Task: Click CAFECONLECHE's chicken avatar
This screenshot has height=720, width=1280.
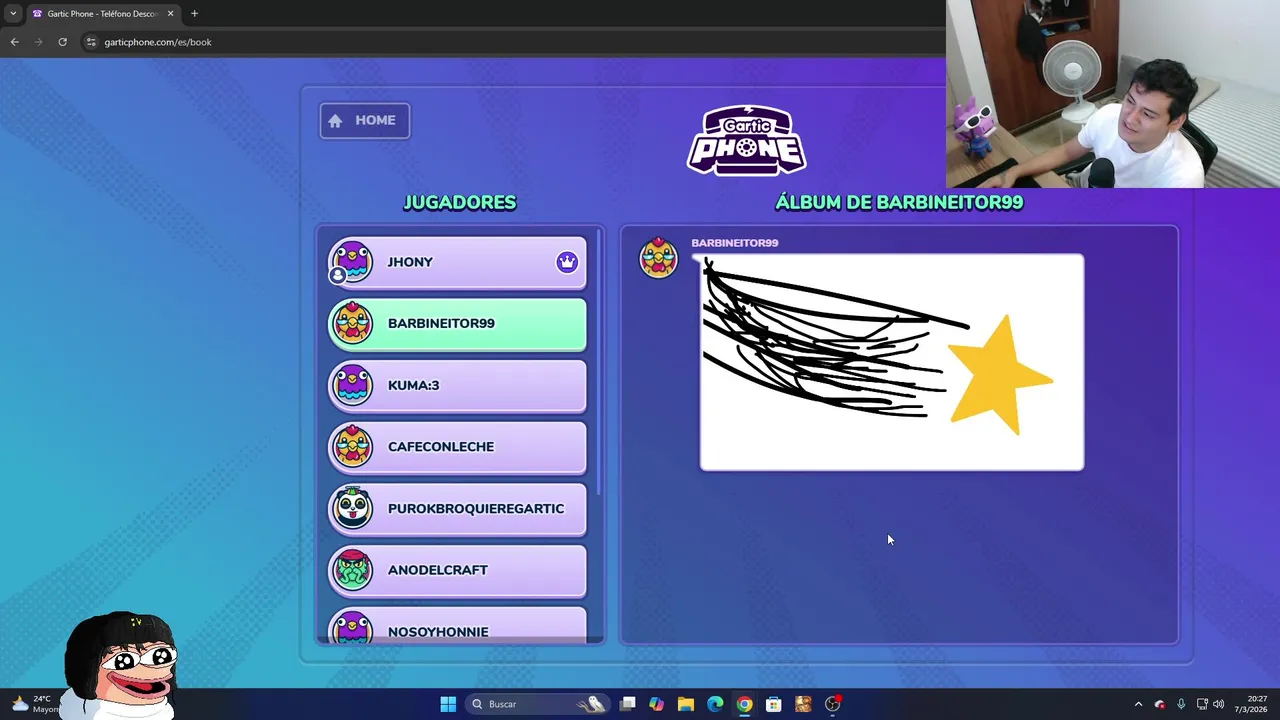Action: (352, 447)
